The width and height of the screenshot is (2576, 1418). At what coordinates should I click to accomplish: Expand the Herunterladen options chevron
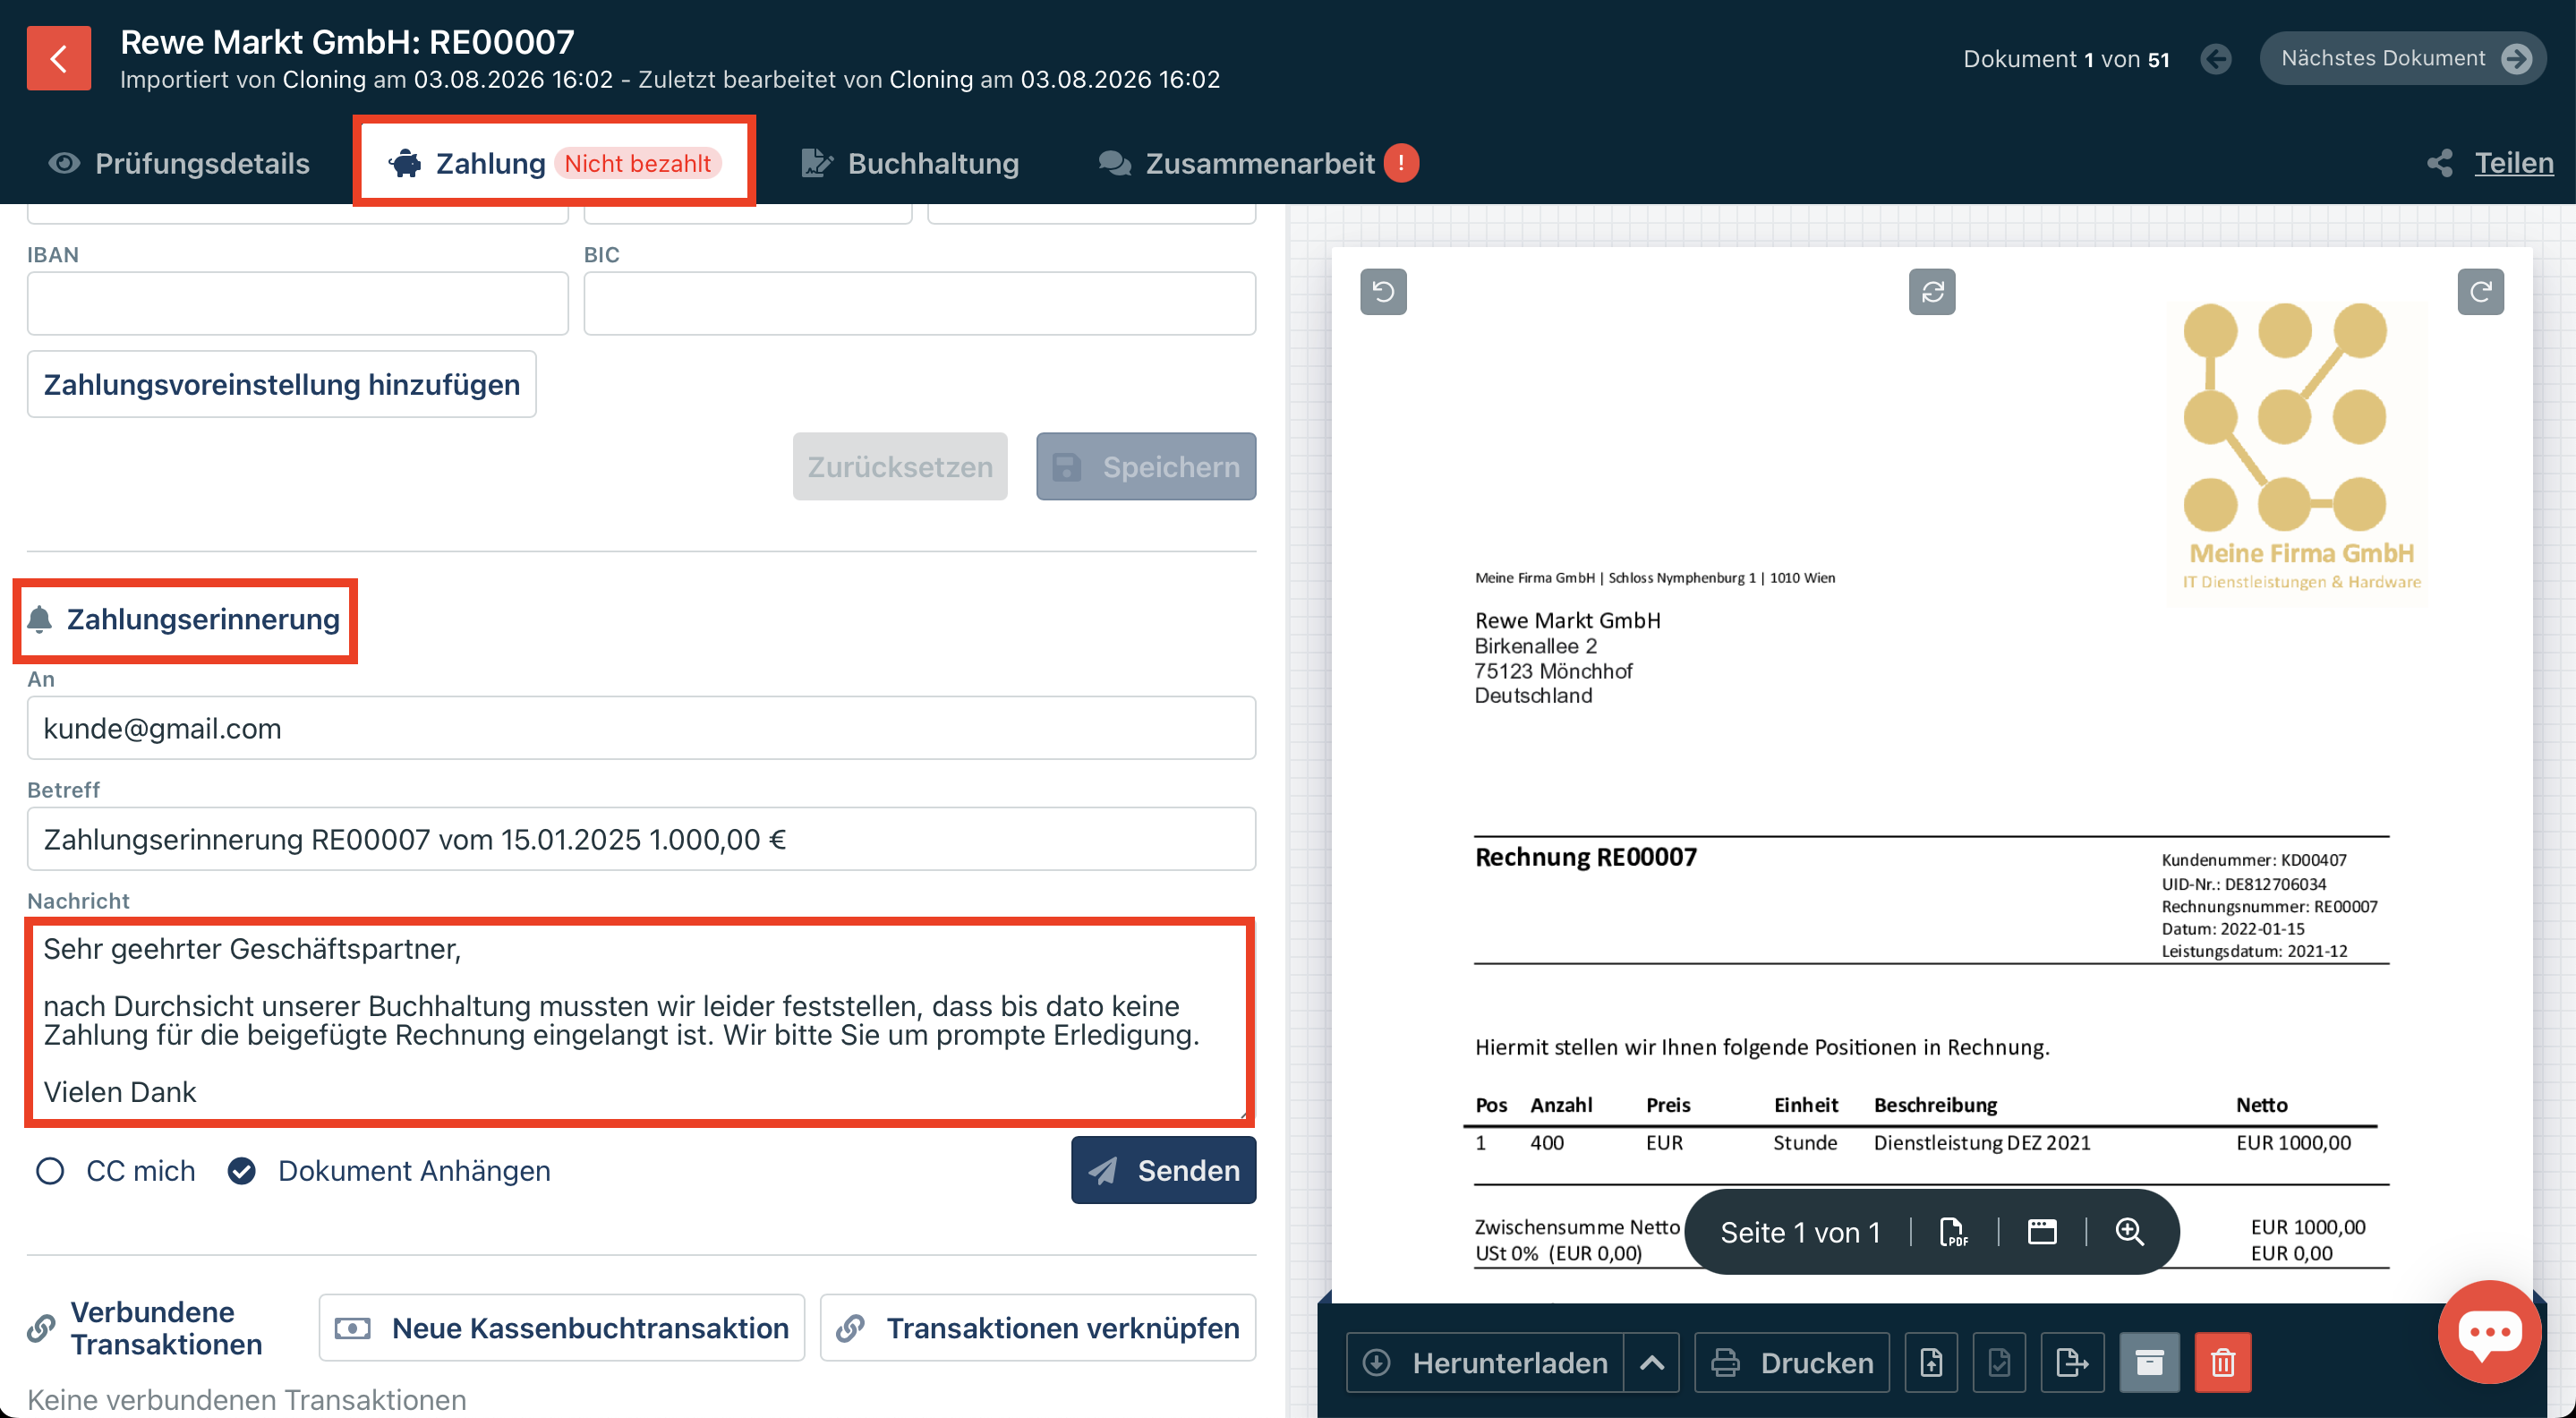1652,1362
